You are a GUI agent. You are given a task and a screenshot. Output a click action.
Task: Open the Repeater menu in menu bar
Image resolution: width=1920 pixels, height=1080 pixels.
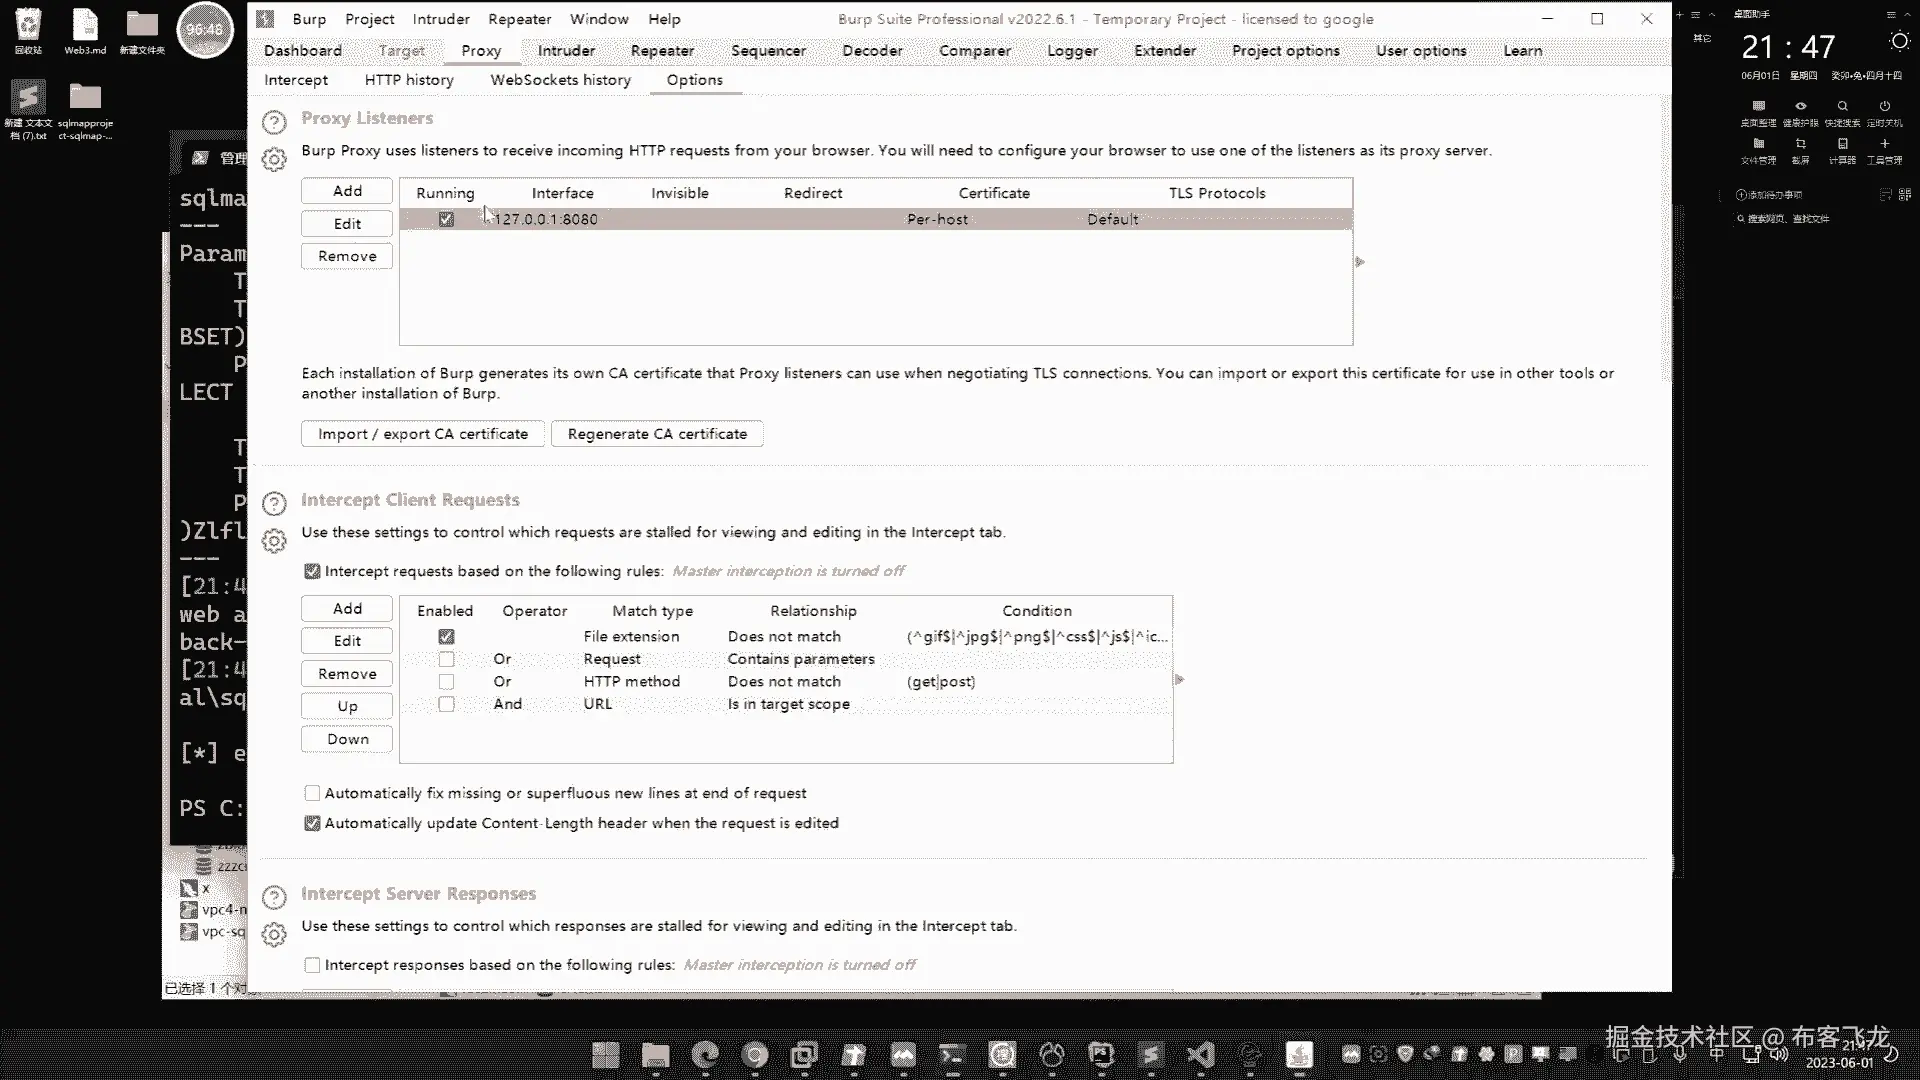click(x=519, y=19)
